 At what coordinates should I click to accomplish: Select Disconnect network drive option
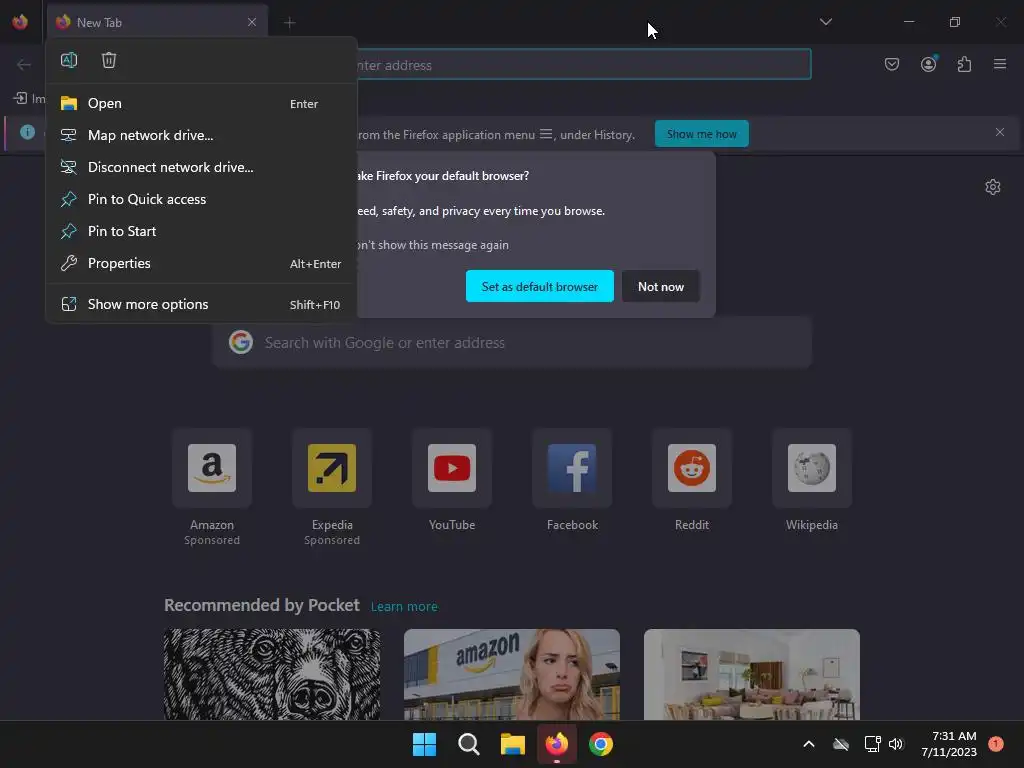(201, 167)
